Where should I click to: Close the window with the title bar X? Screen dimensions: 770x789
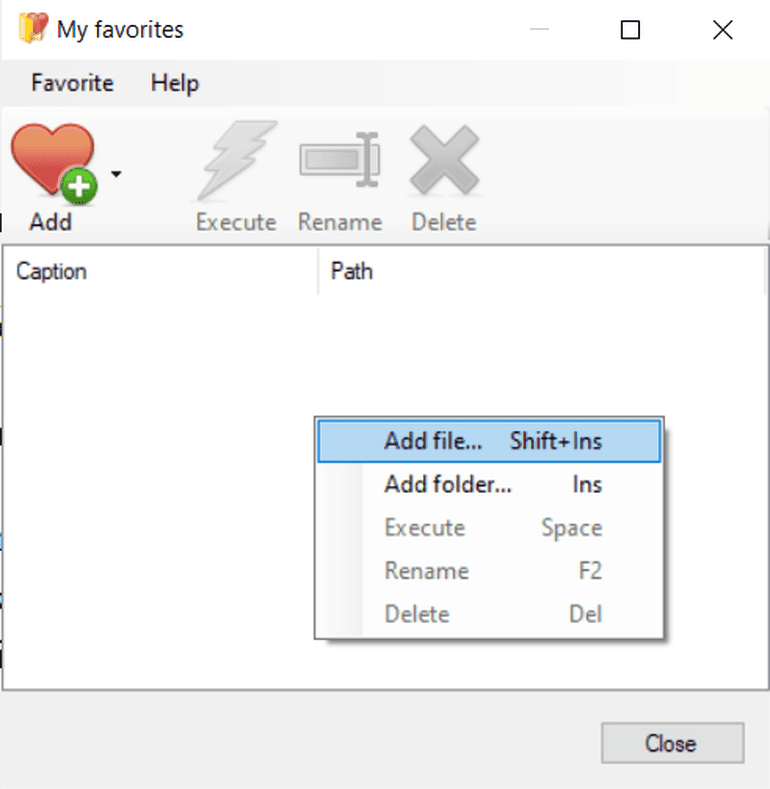pos(722,30)
